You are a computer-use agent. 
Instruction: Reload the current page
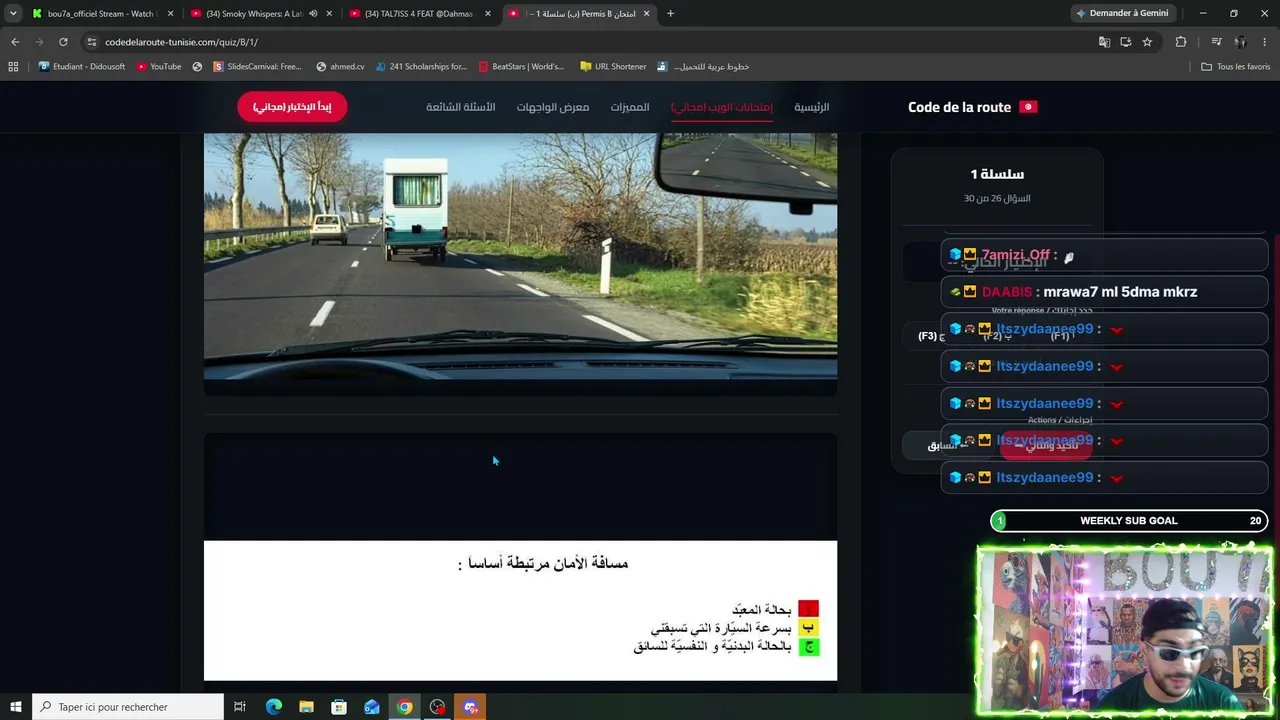63,42
